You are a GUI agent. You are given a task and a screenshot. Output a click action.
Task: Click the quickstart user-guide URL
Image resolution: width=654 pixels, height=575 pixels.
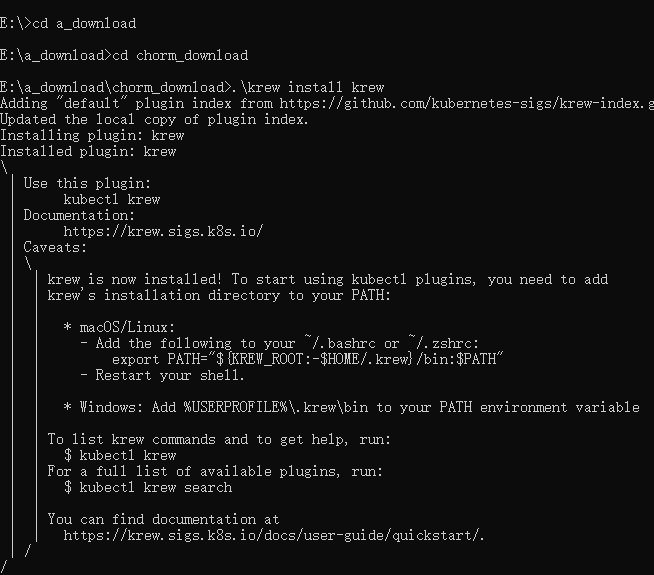274,535
